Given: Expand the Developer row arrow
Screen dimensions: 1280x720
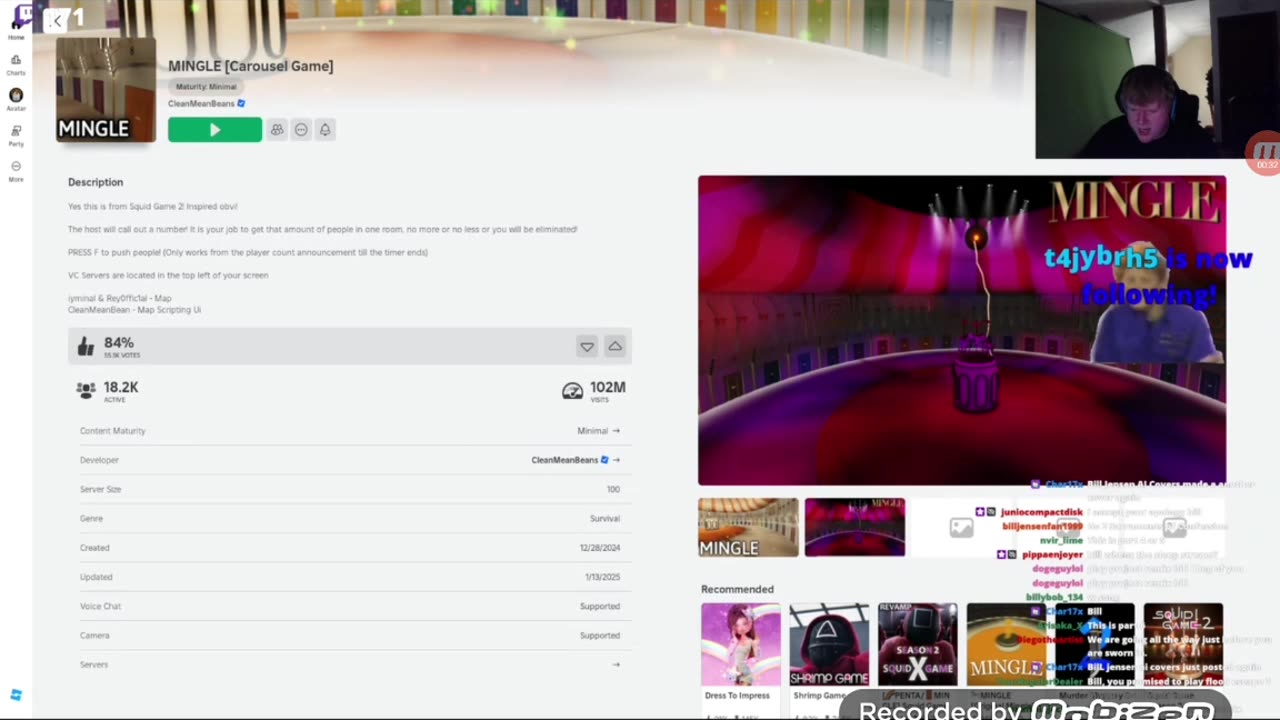Looking at the screenshot, I should click(616, 460).
